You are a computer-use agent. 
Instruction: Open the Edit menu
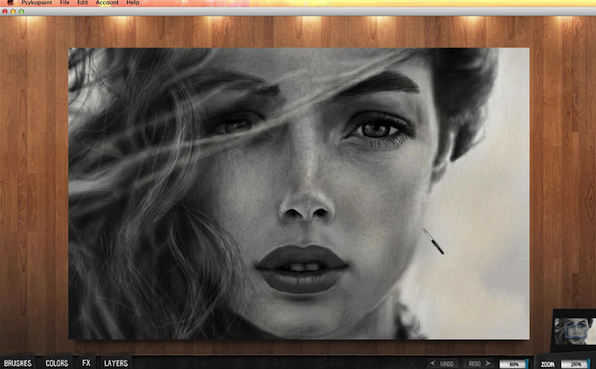tap(82, 2)
